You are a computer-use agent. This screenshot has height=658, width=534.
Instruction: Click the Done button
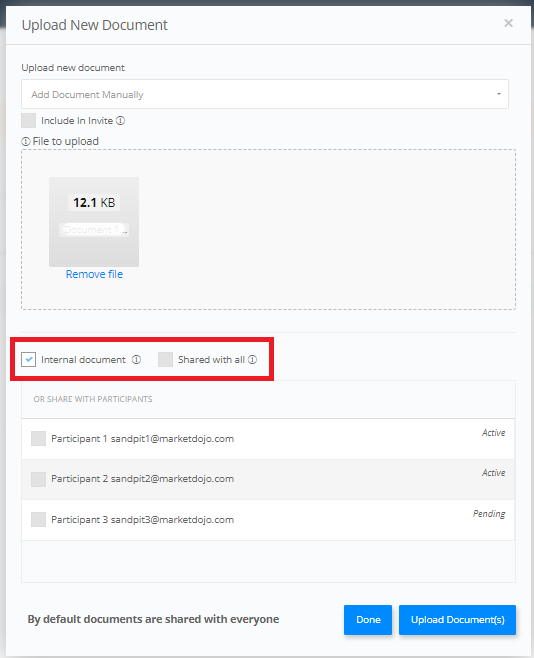[x=368, y=620]
